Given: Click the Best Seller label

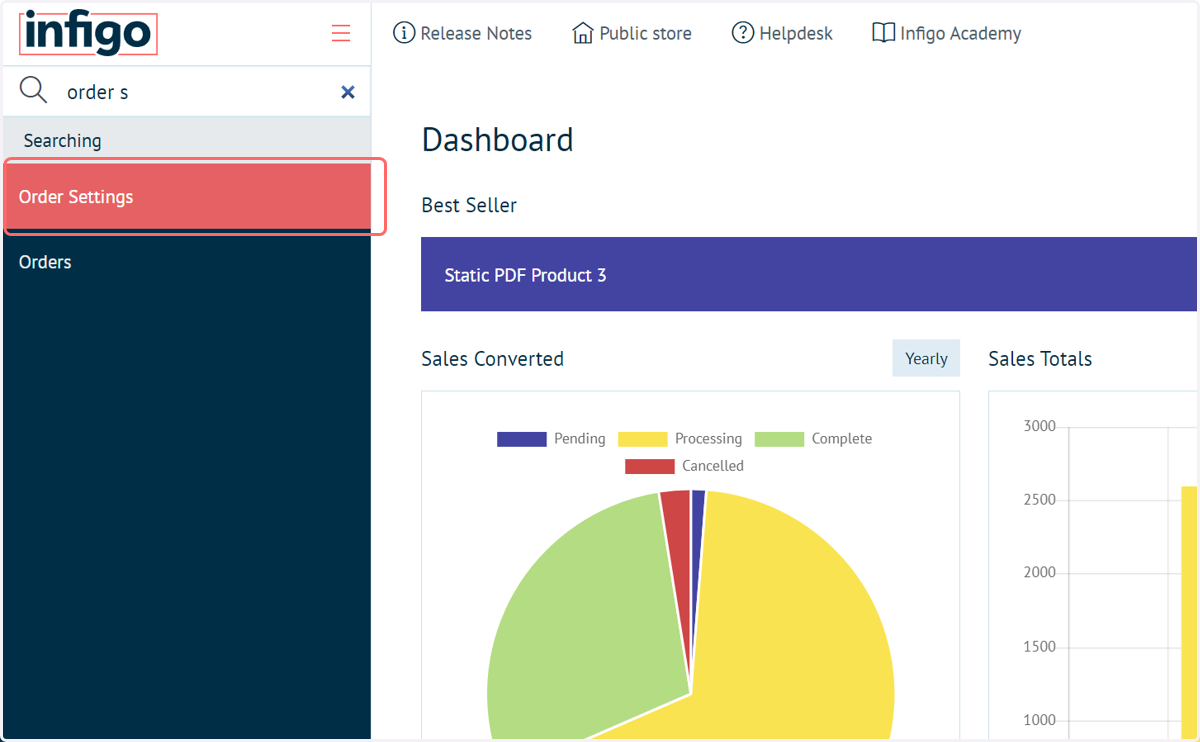Looking at the screenshot, I should click(x=469, y=205).
